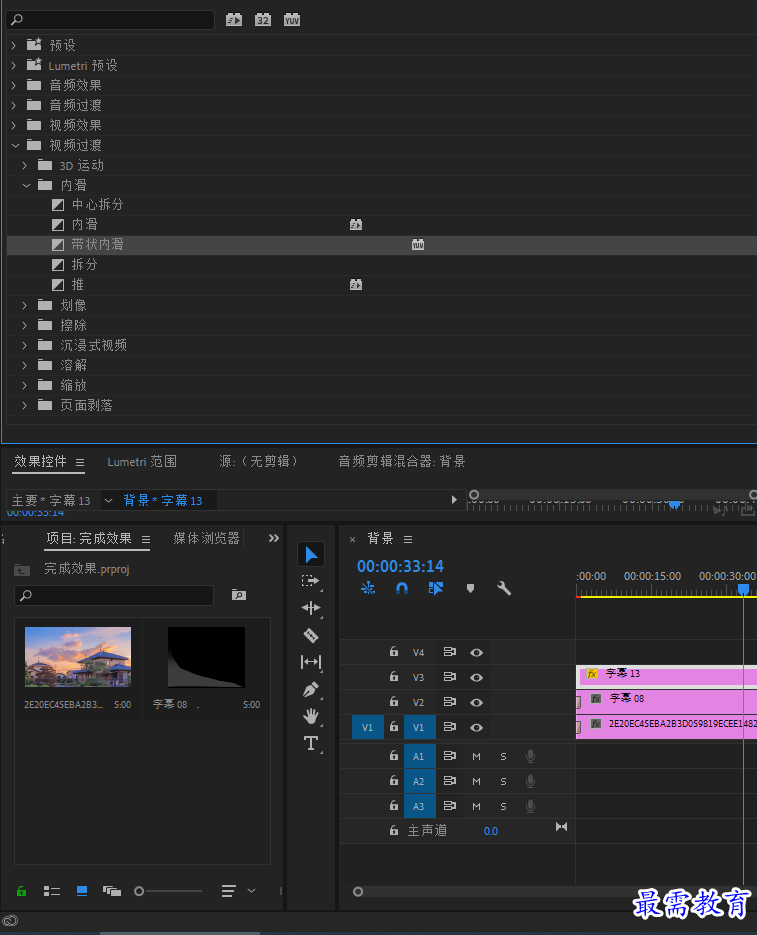Toggle YUV effects filter icon
Viewport: 757px width, 935px height.
click(x=292, y=20)
